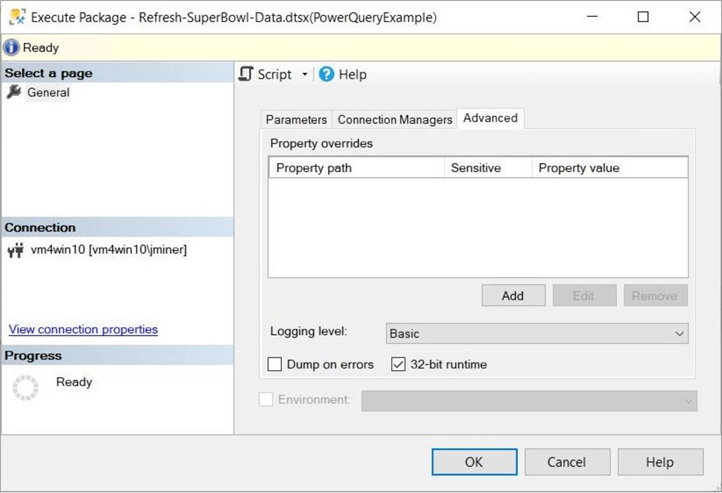
Task: Toggle the Environment checkbox
Action: pyautogui.click(x=266, y=400)
